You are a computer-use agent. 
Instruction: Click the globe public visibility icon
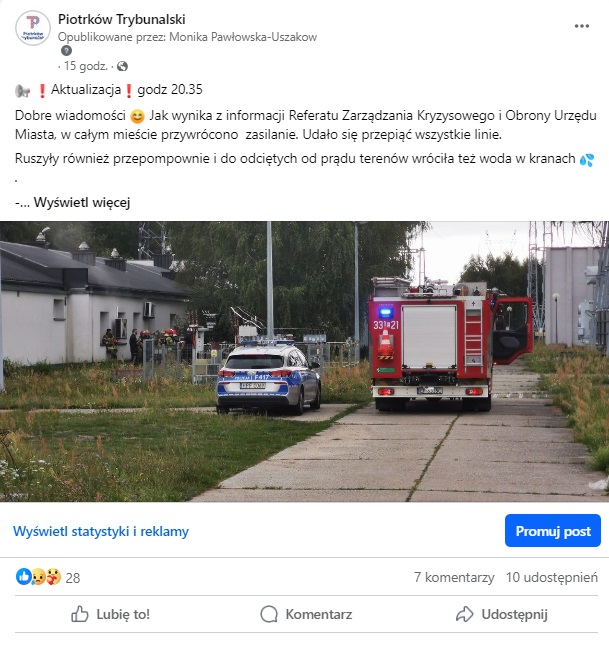(x=122, y=66)
